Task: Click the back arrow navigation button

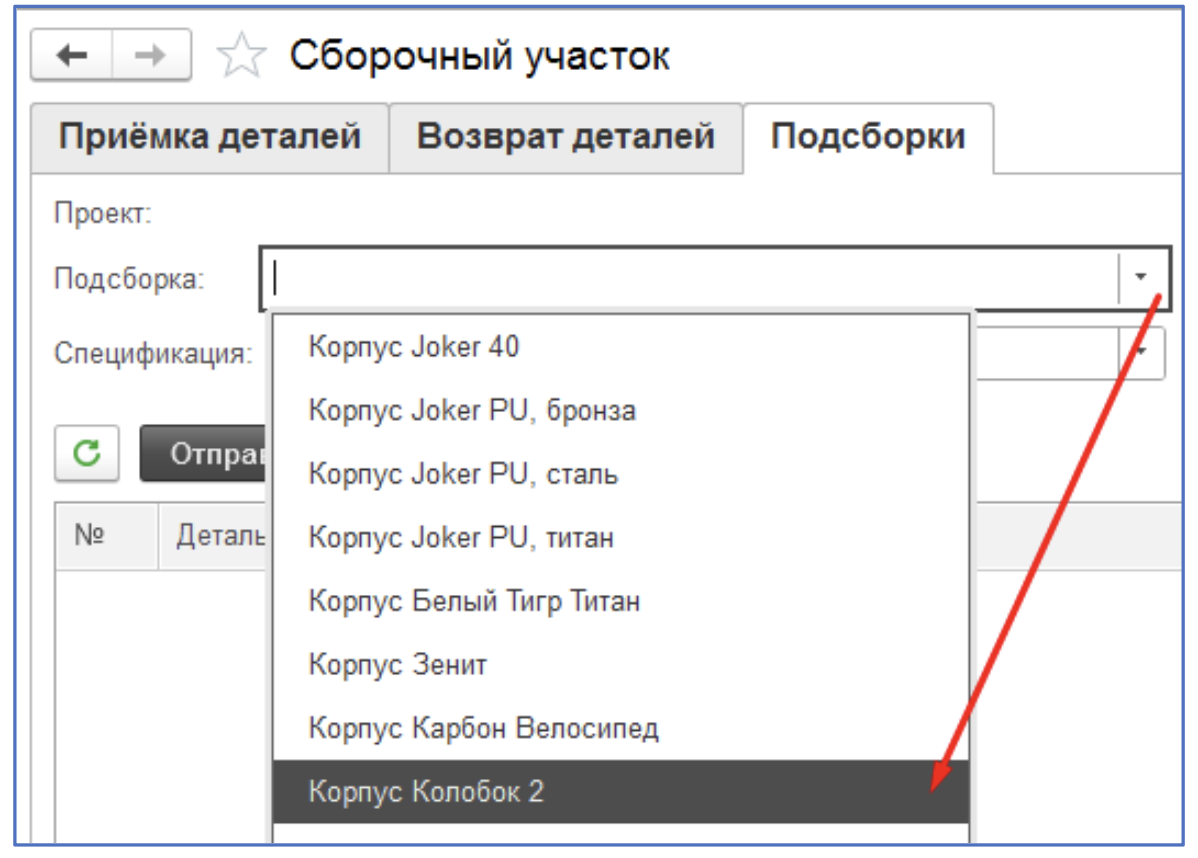Action: tap(72, 56)
